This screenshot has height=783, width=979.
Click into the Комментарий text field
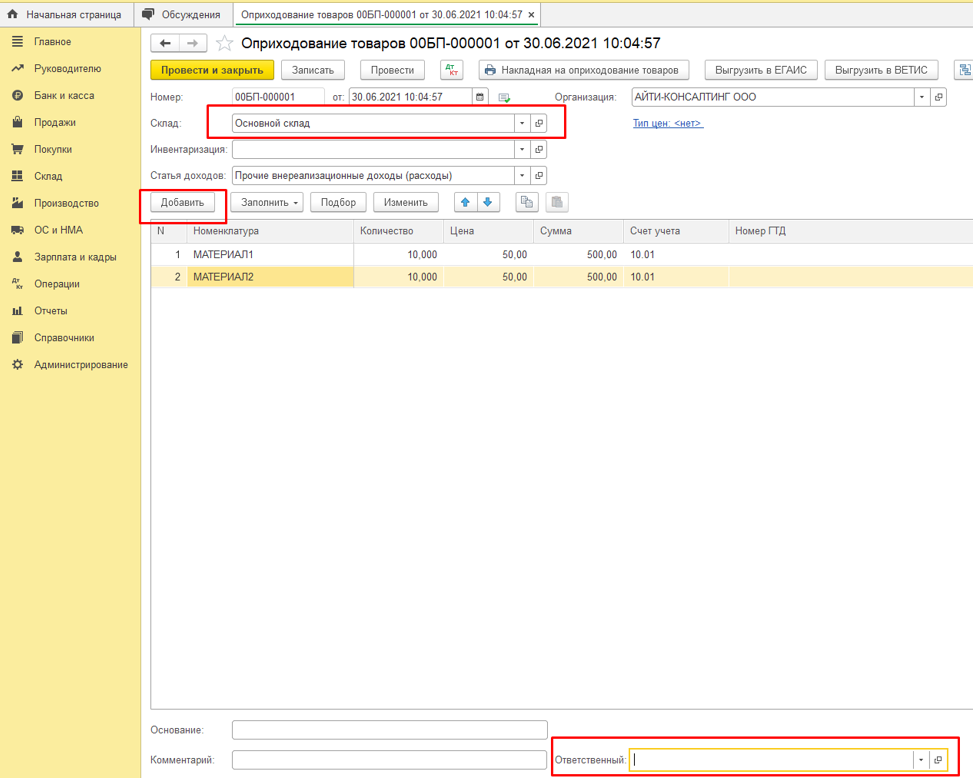pos(389,760)
